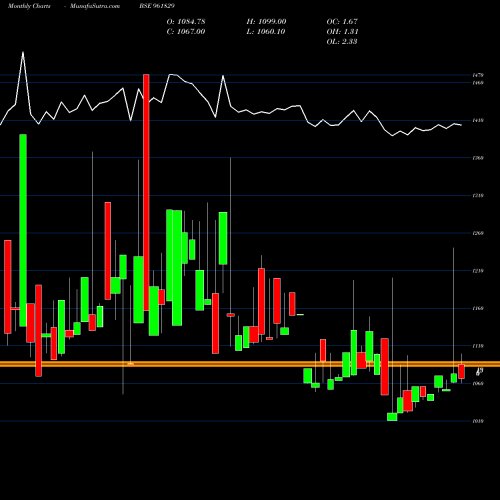Select the high value 'H: 1099.00'
This screenshot has width=500, height=500.
[266, 22]
